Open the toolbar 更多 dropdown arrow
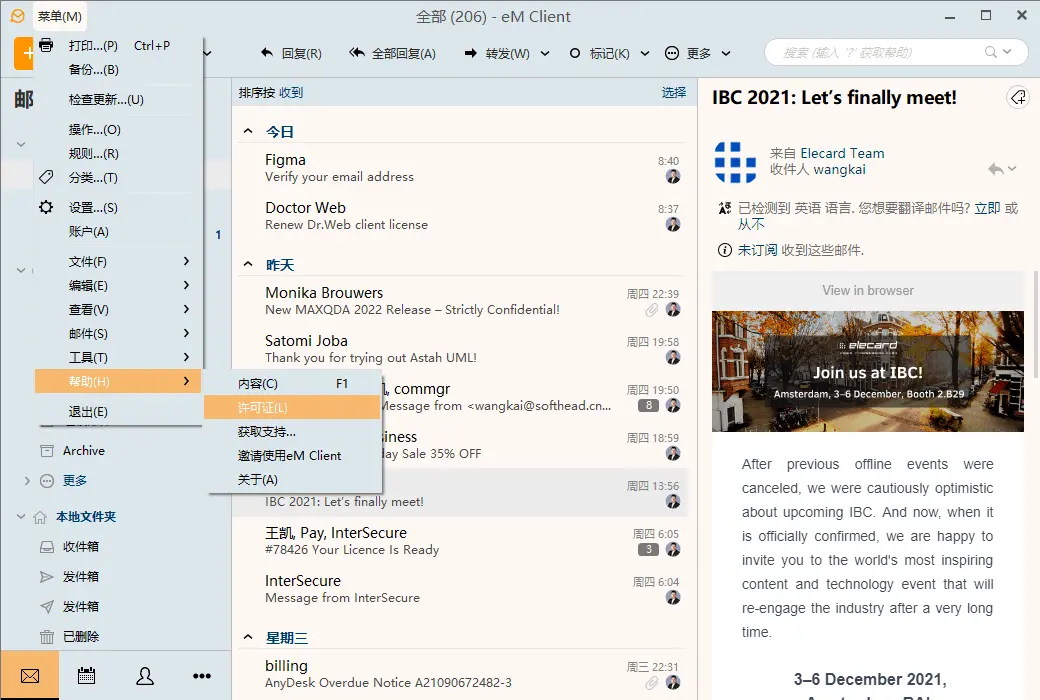The image size is (1040, 700). coord(726,53)
